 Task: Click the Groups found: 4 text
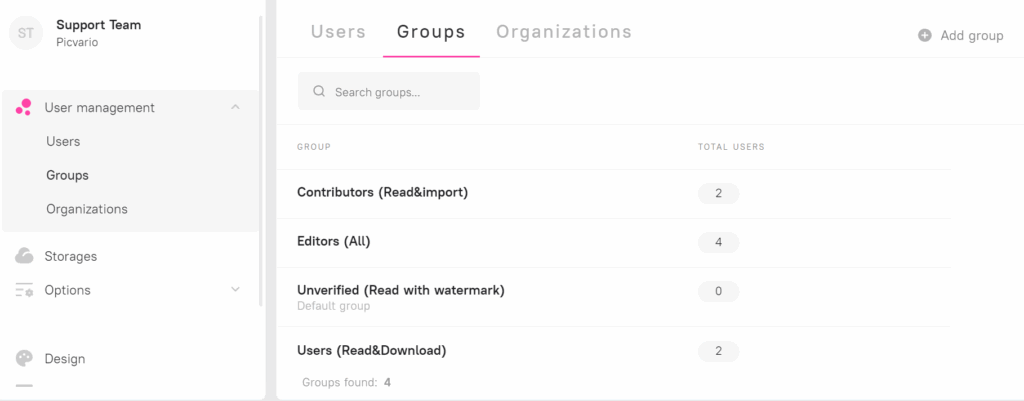click(347, 382)
